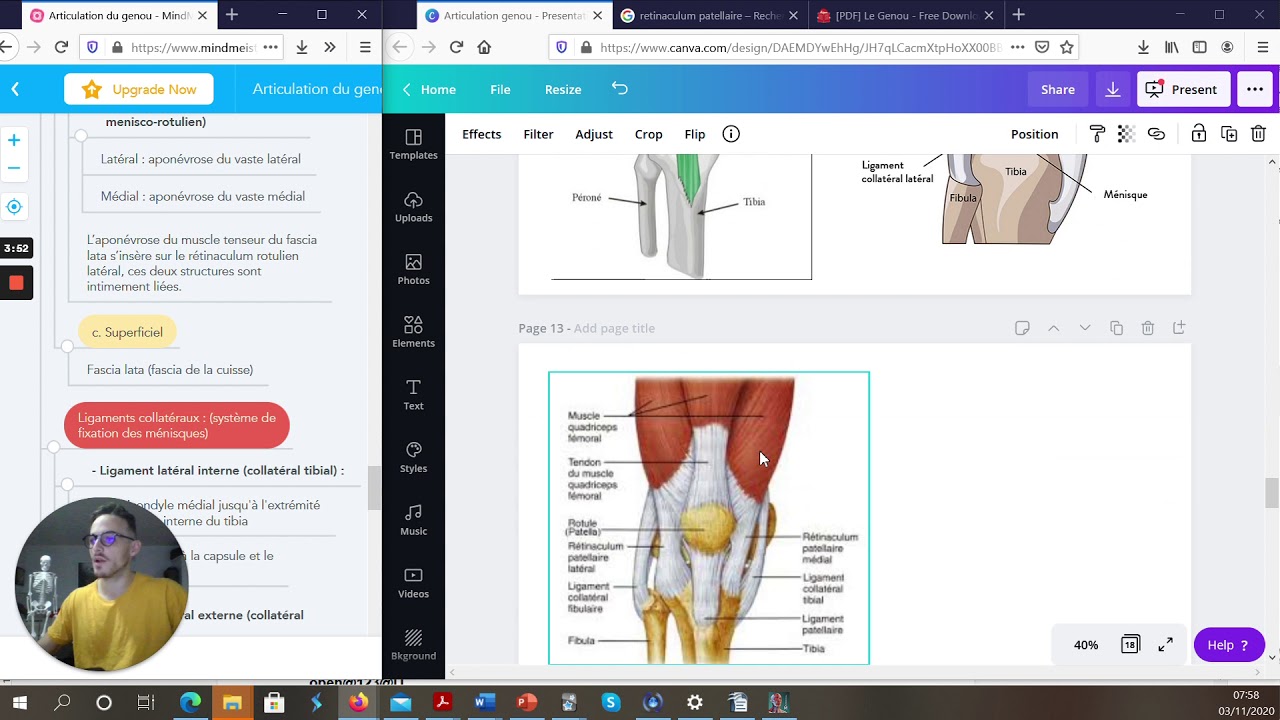Select the Text tool panel

413,395
